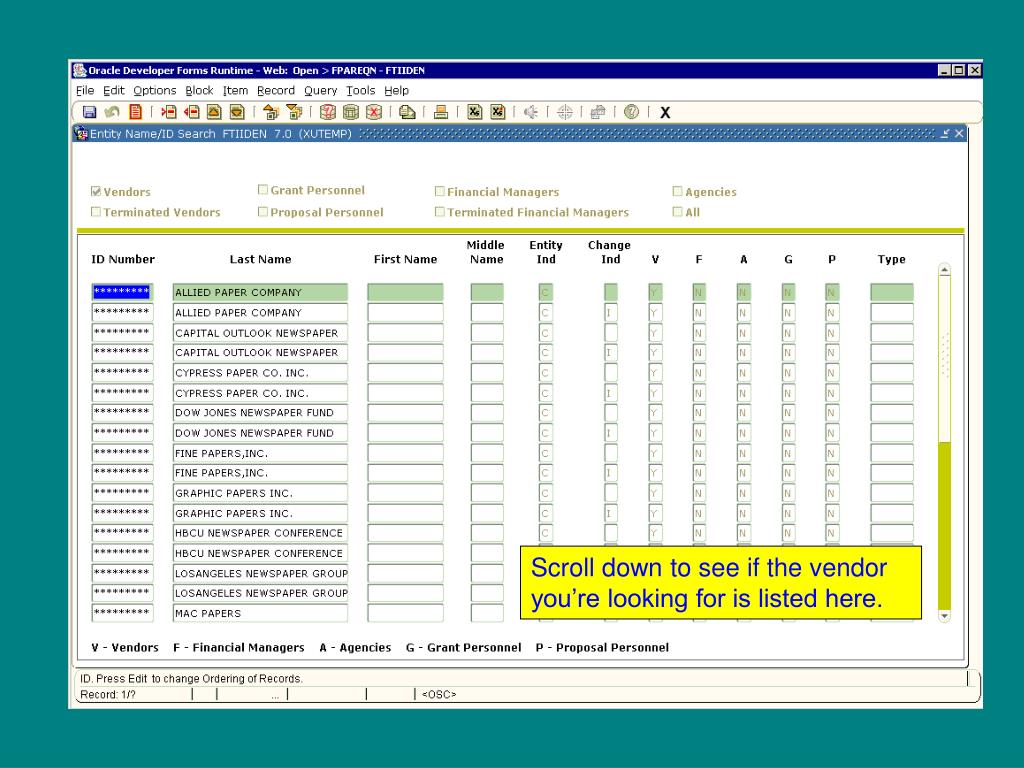Click the Change Ind column header
The width and height of the screenshot is (1024, 768).
pyautogui.click(x=609, y=252)
